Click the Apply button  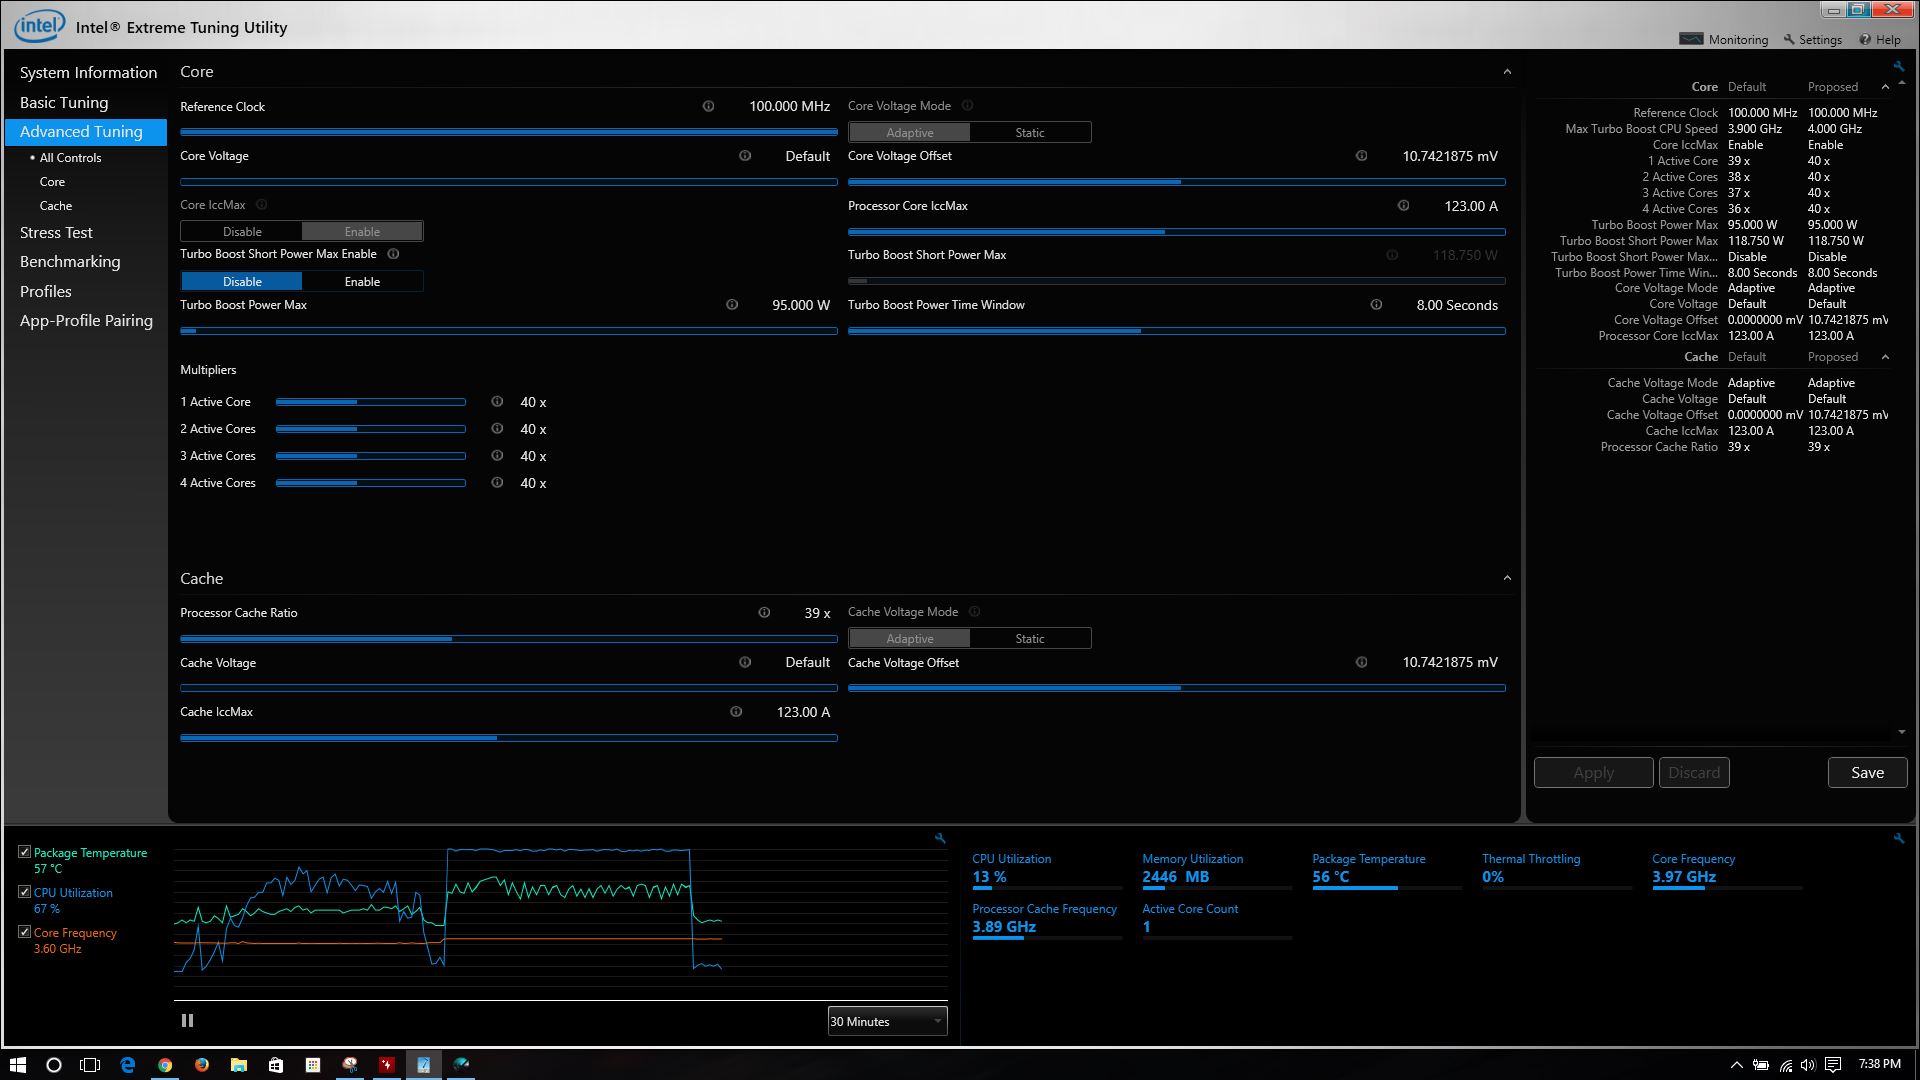pyautogui.click(x=1593, y=772)
